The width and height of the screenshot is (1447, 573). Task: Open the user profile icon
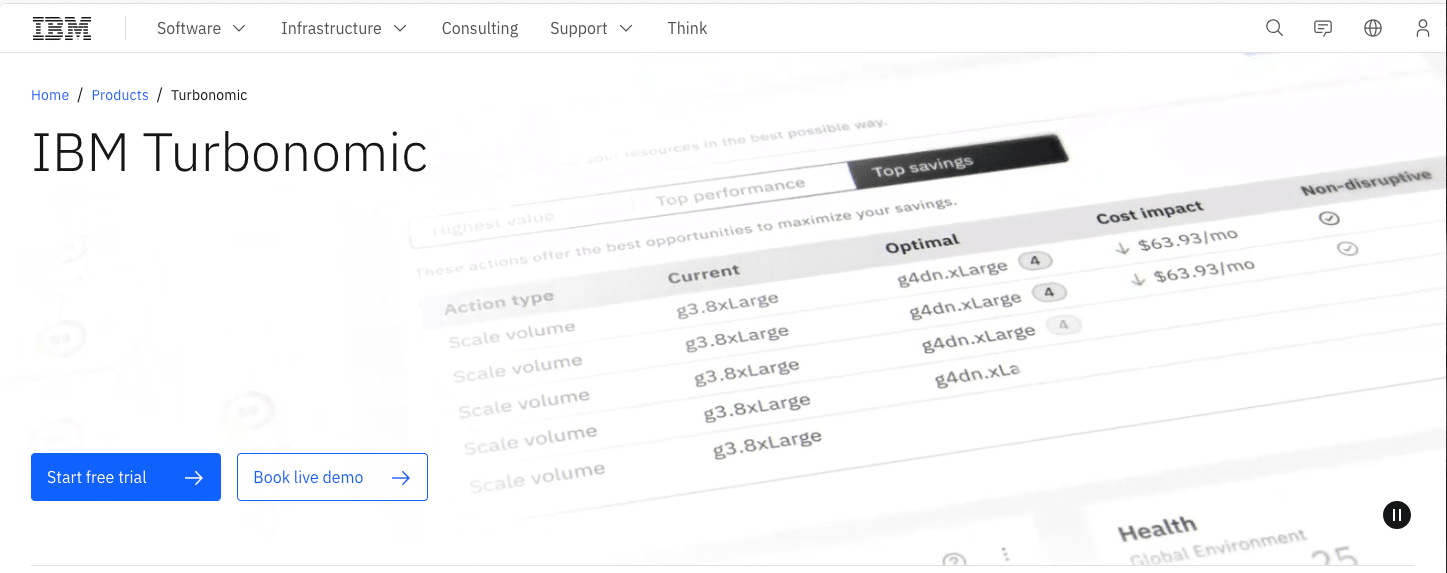1422,28
